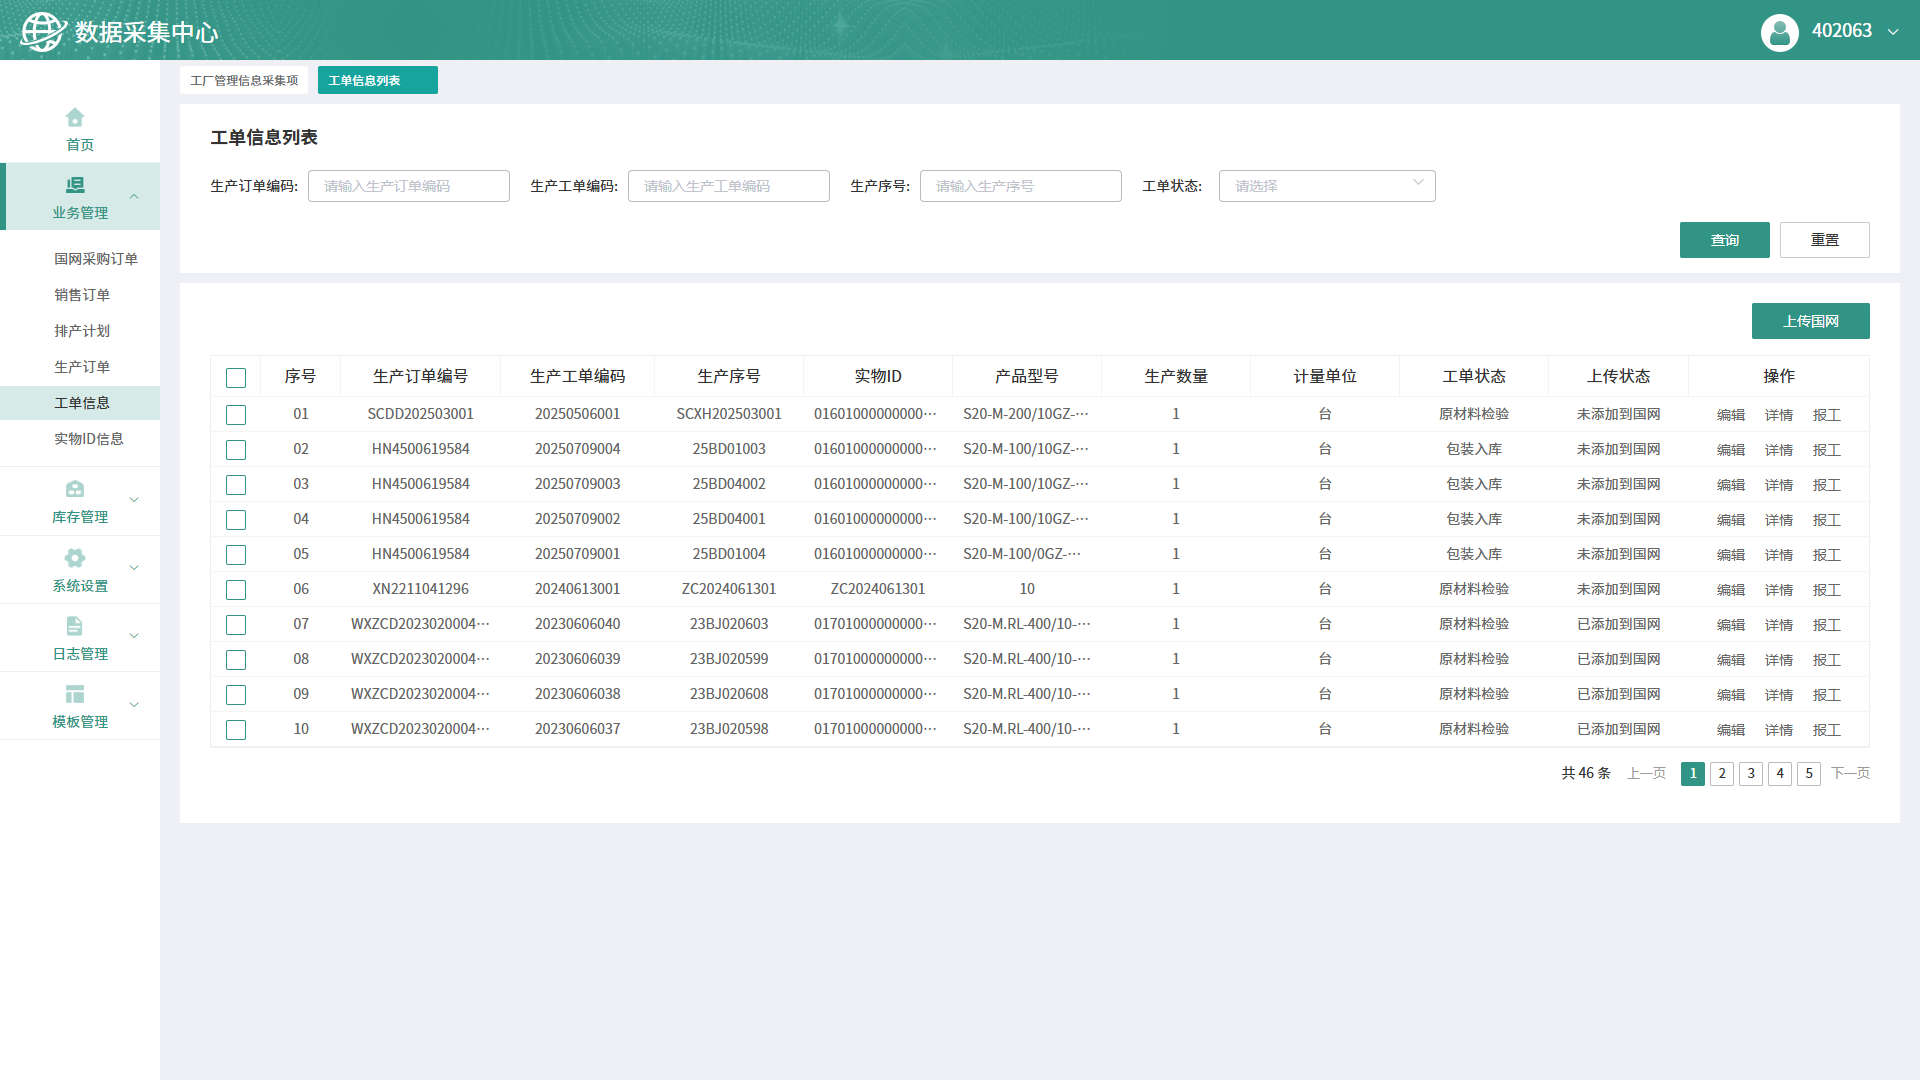Click the user avatar icon
Screen dimensions: 1920x1080
point(1779,32)
